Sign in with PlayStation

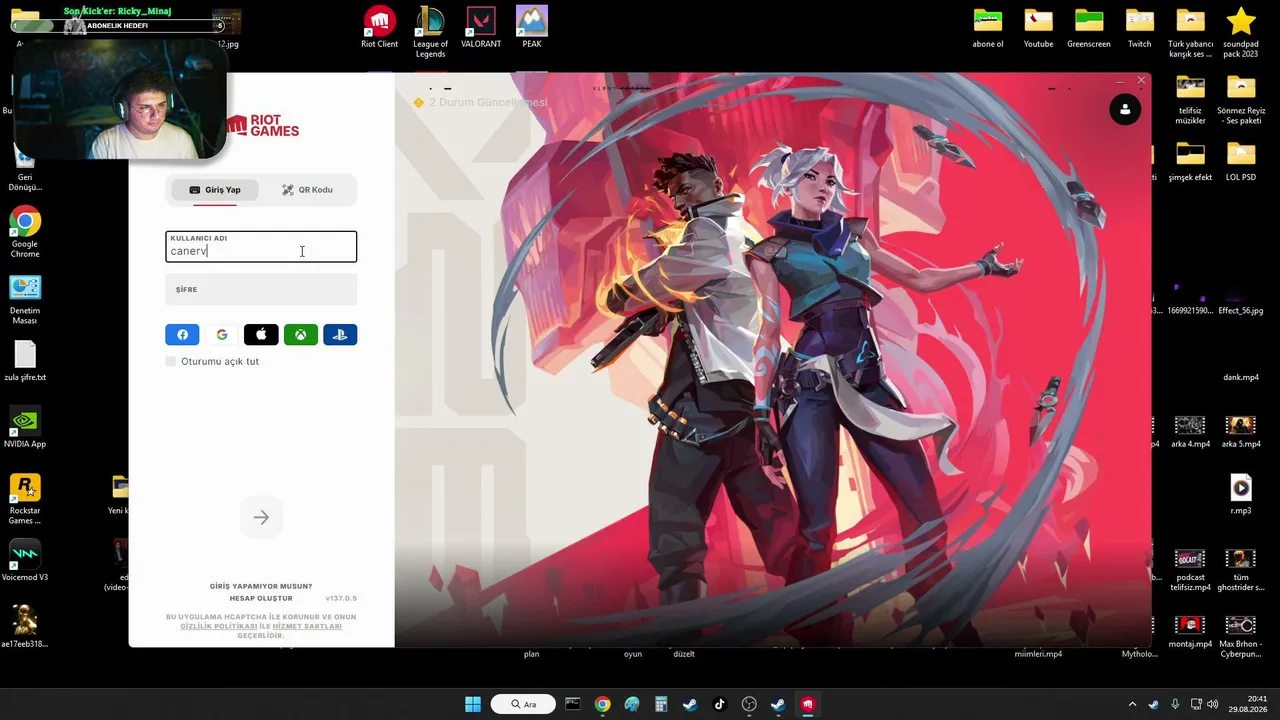tap(340, 335)
